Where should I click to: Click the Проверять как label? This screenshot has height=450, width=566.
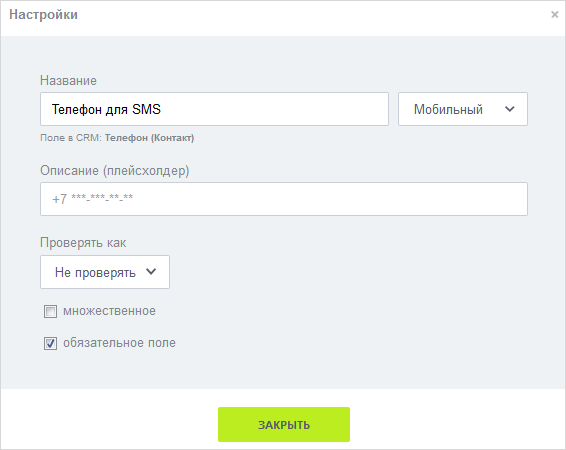point(83,243)
